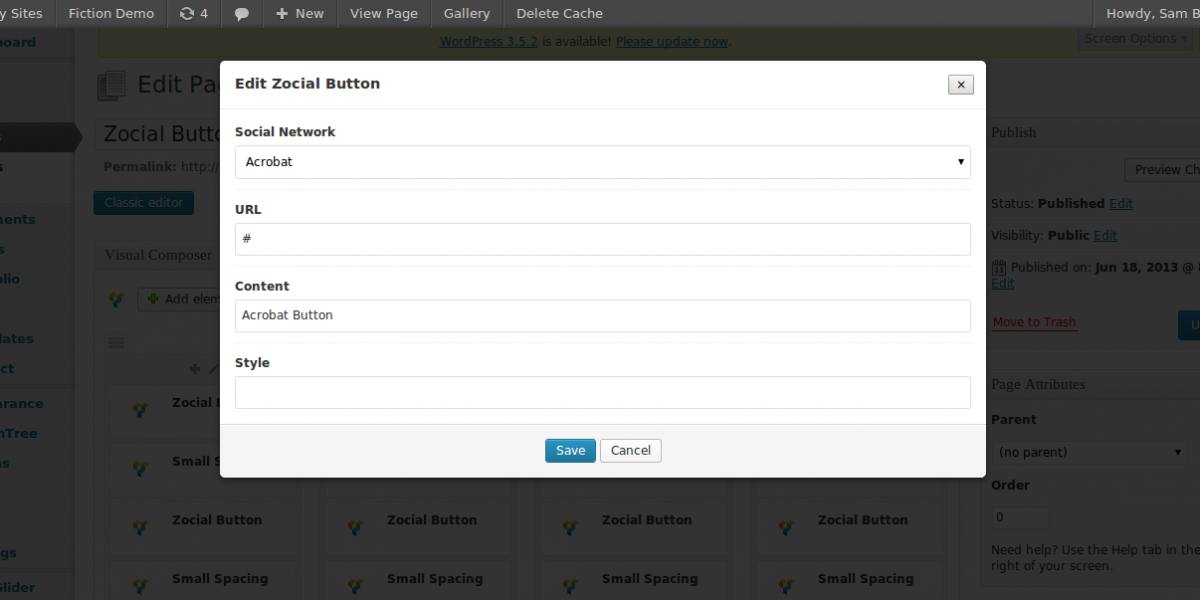Click the Edit Zocial Button dialog title

(x=307, y=84)
